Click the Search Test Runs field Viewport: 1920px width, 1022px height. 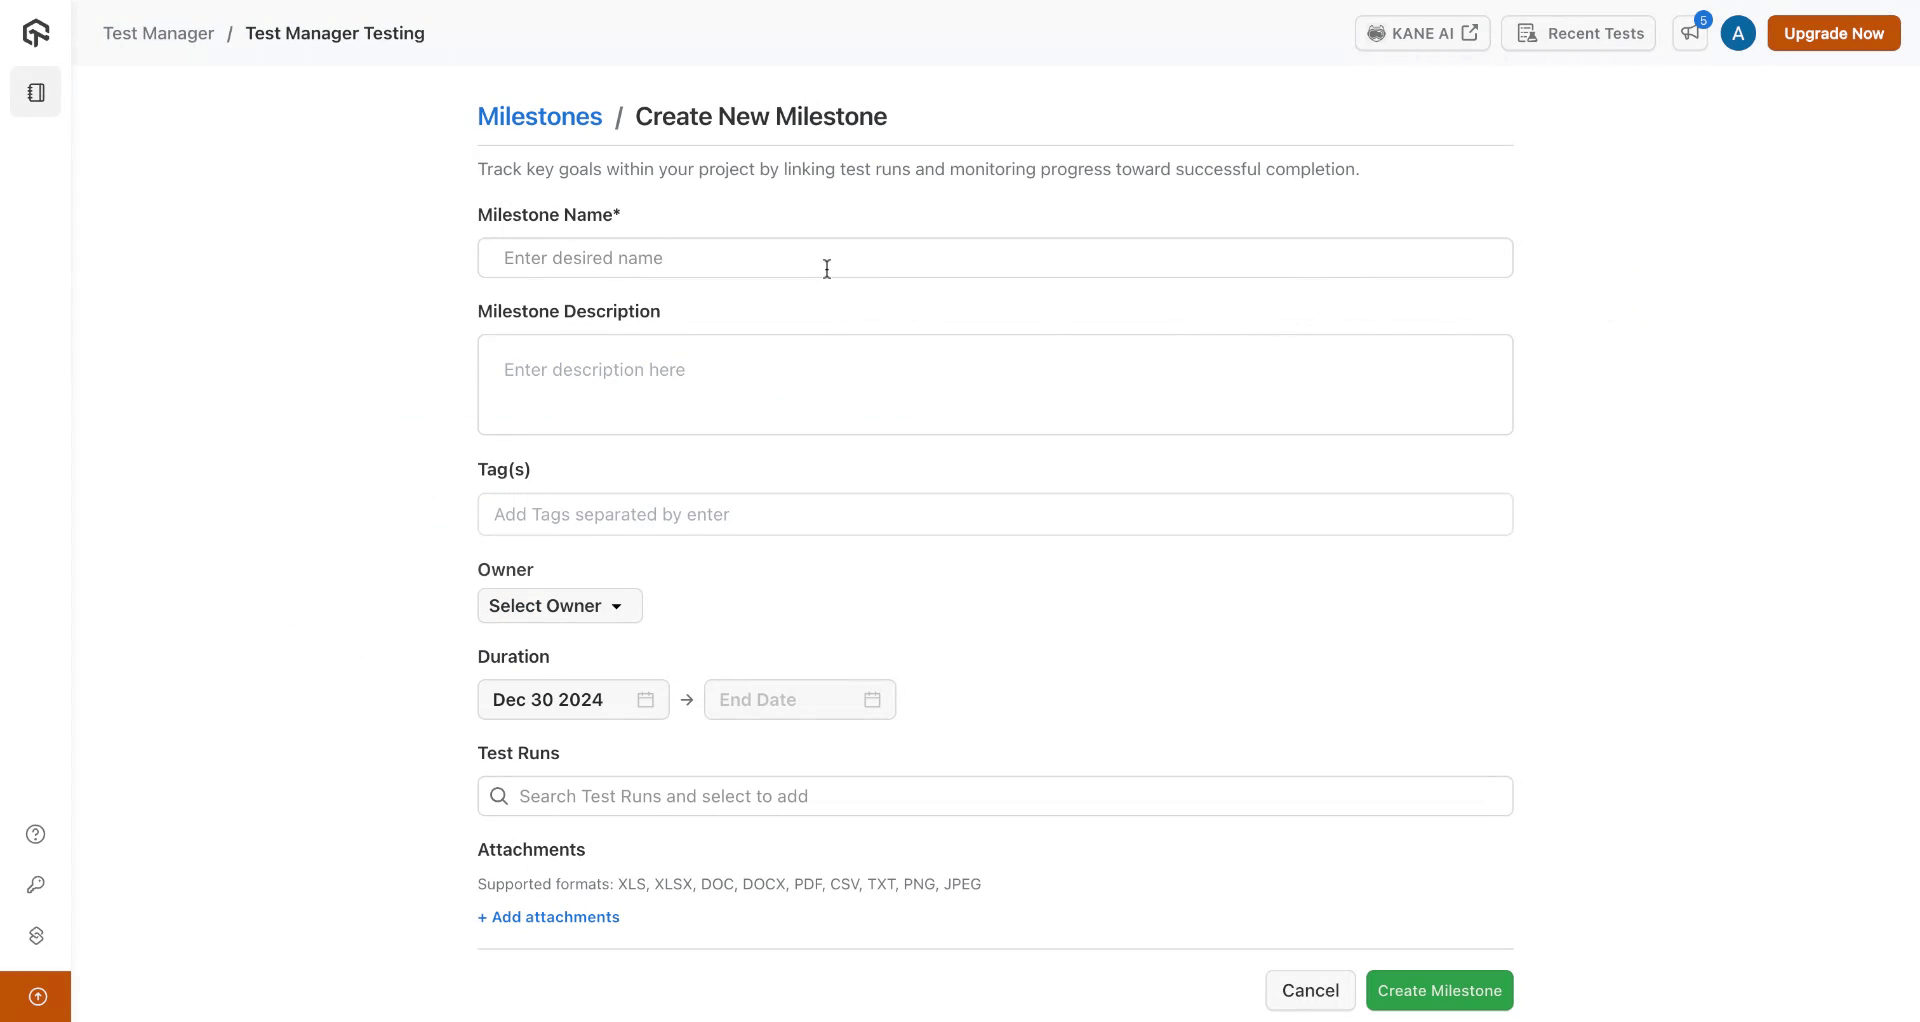[994, 796]
